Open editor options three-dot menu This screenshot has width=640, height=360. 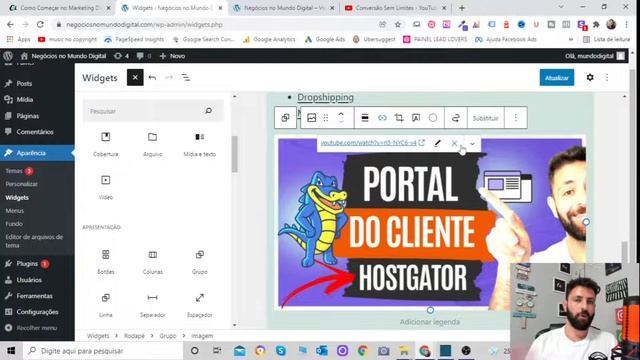click(x=607, y=78)
